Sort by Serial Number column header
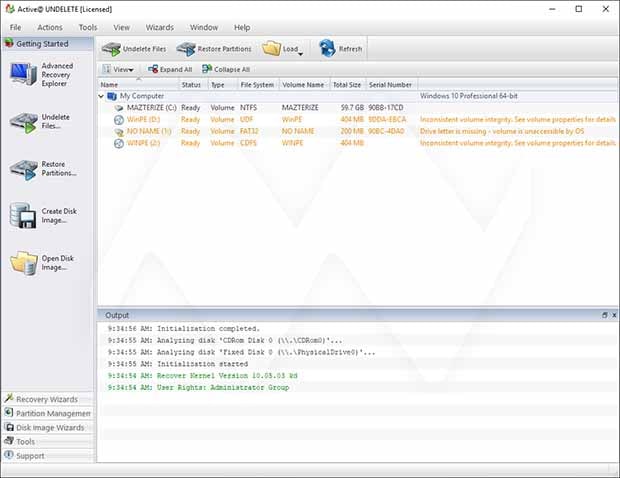 [392, 85]
